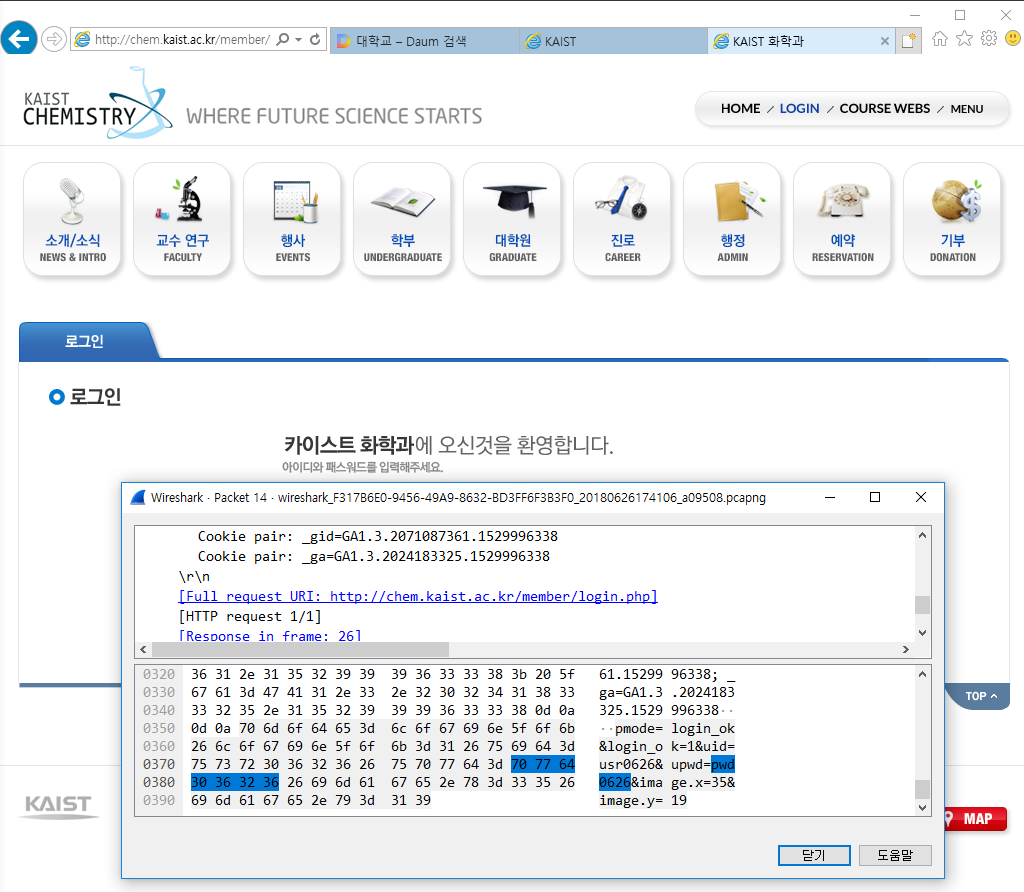The width and height of the screenshot is (1024, 892).
Task: Select the _gid cookie pair line
Action: [377, 536]
